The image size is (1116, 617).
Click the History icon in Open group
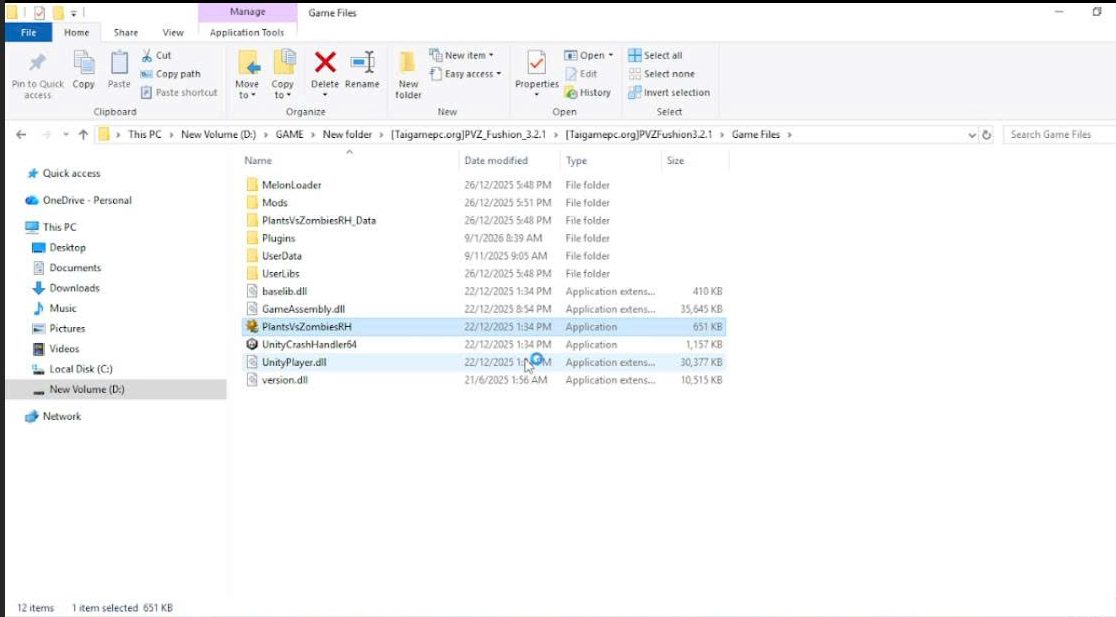(x=588, y=92)
